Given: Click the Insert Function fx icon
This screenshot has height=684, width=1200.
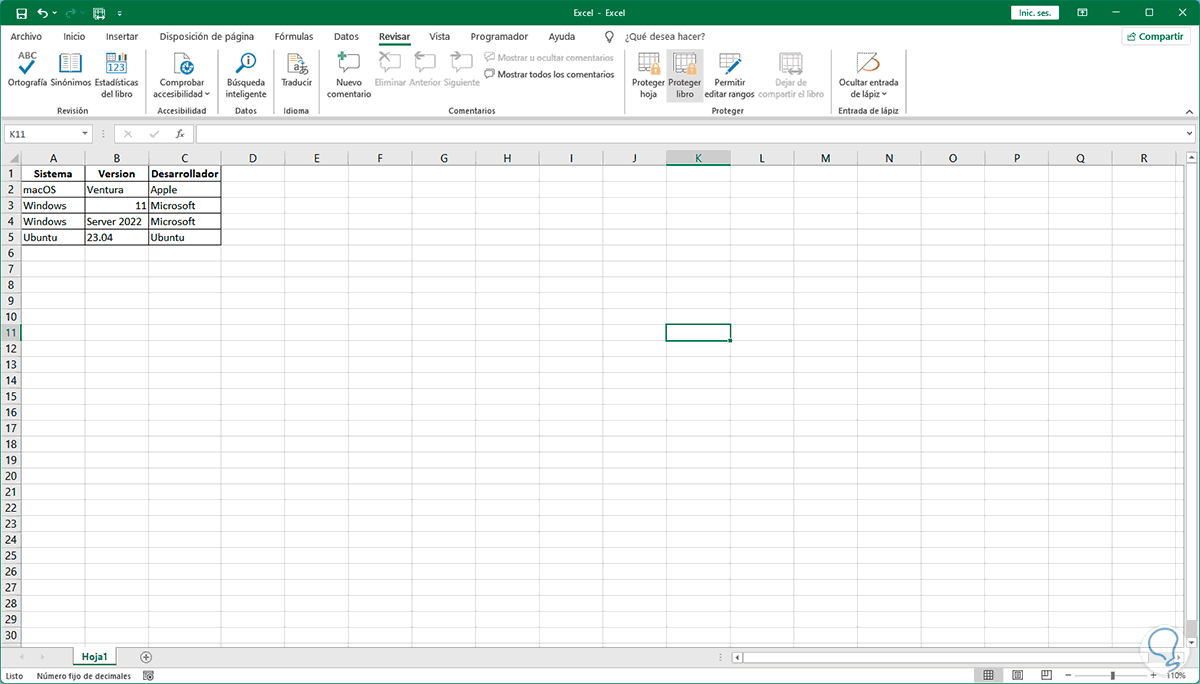Looking at the screenshot, I should pos(180,134).
